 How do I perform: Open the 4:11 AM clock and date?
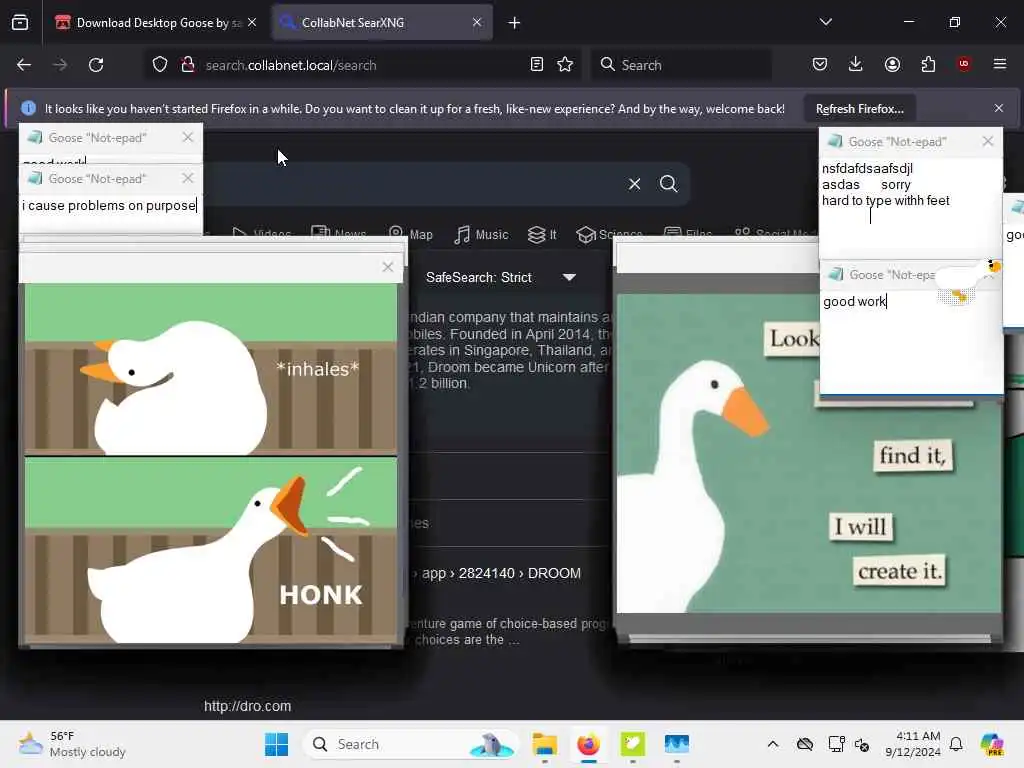[x=913, y=744]
